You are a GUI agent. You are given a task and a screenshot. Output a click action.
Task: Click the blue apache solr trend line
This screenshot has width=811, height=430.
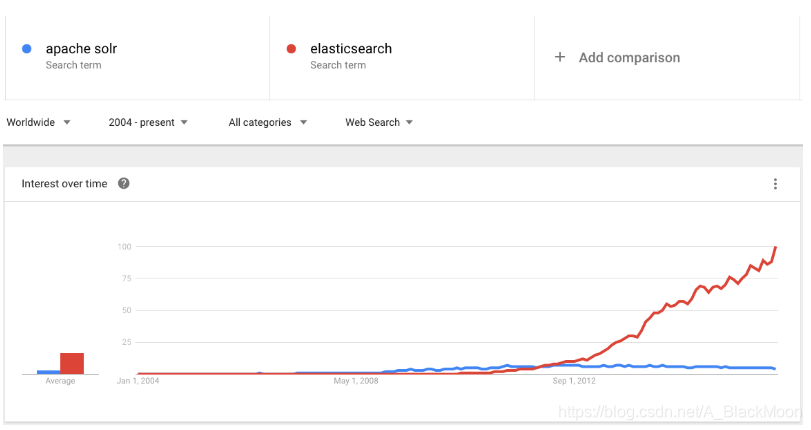click(672, 366)
